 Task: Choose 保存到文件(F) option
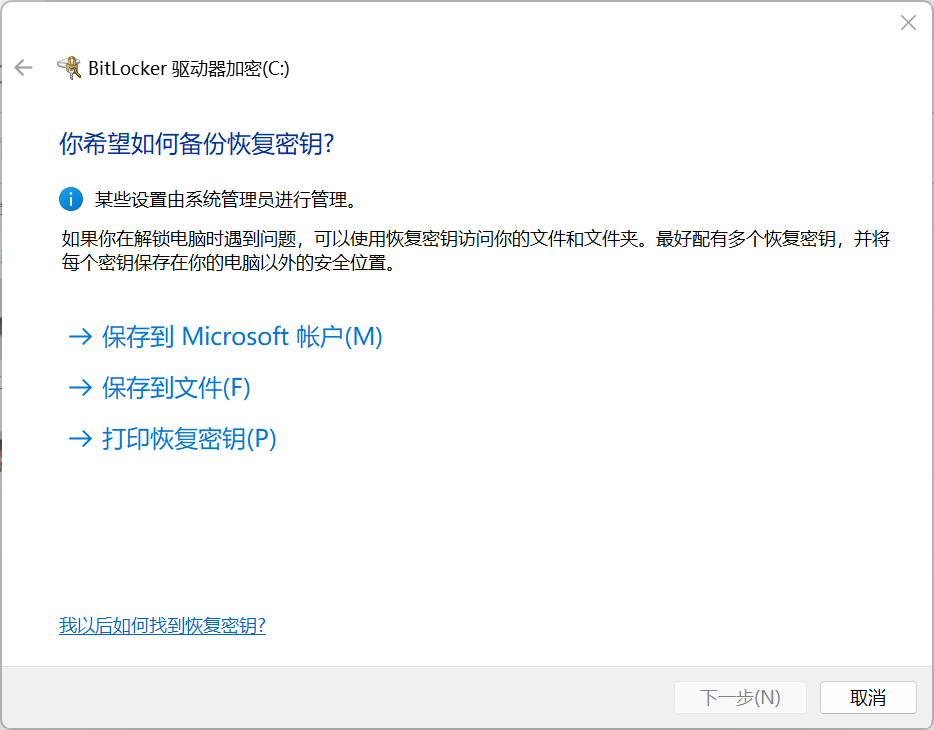tap(159, 388)
